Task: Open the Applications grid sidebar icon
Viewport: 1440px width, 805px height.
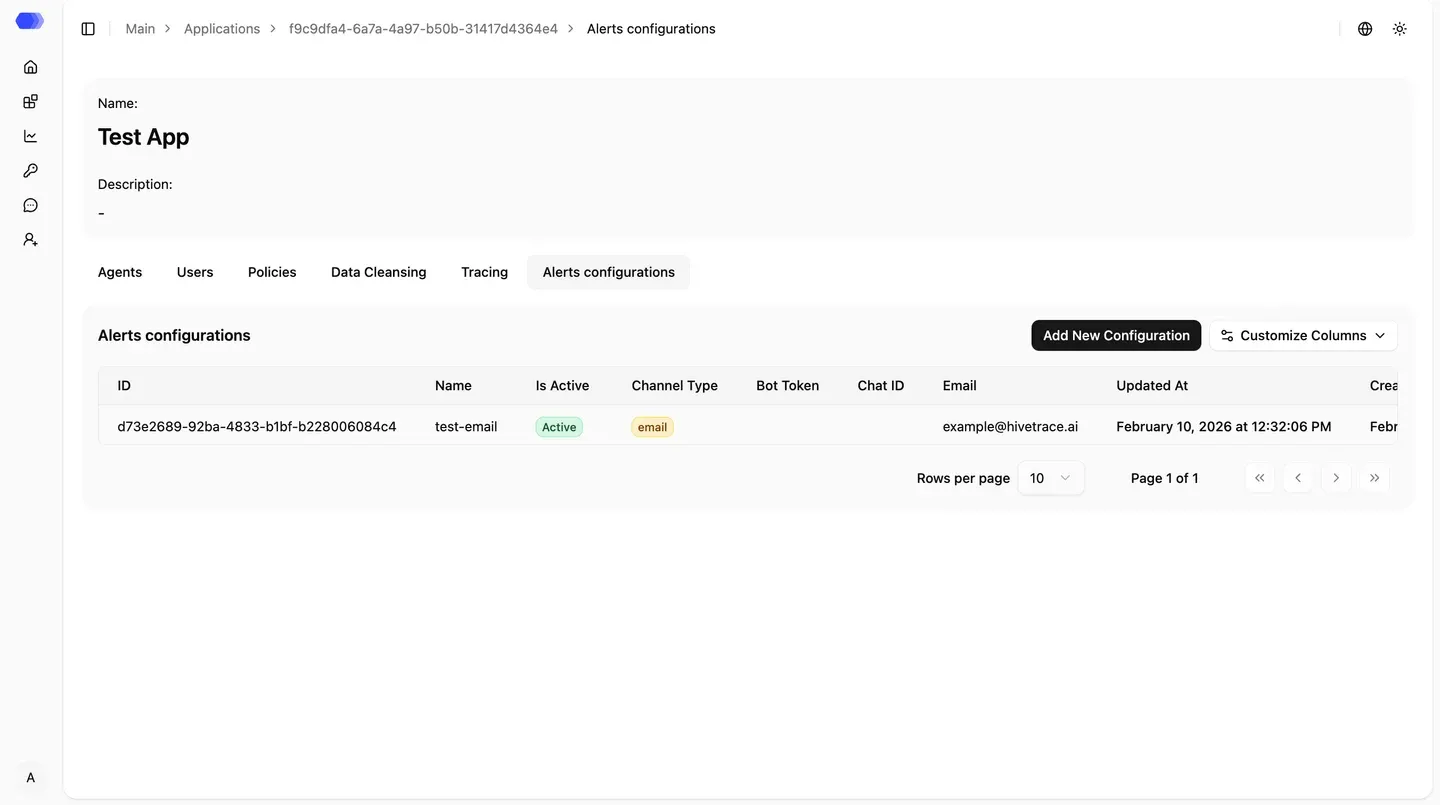Action: [31, 101]
